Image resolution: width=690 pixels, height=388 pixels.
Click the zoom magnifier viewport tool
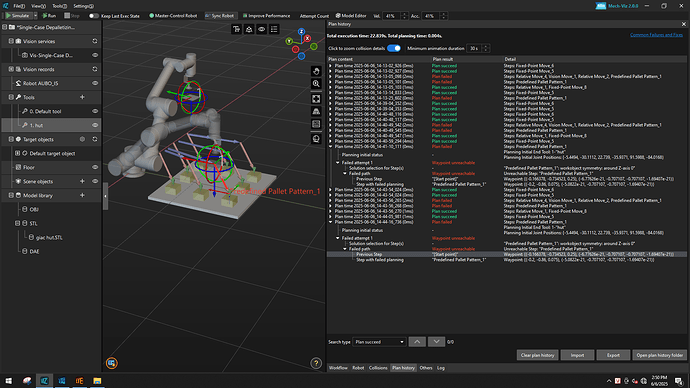point(316,84)
